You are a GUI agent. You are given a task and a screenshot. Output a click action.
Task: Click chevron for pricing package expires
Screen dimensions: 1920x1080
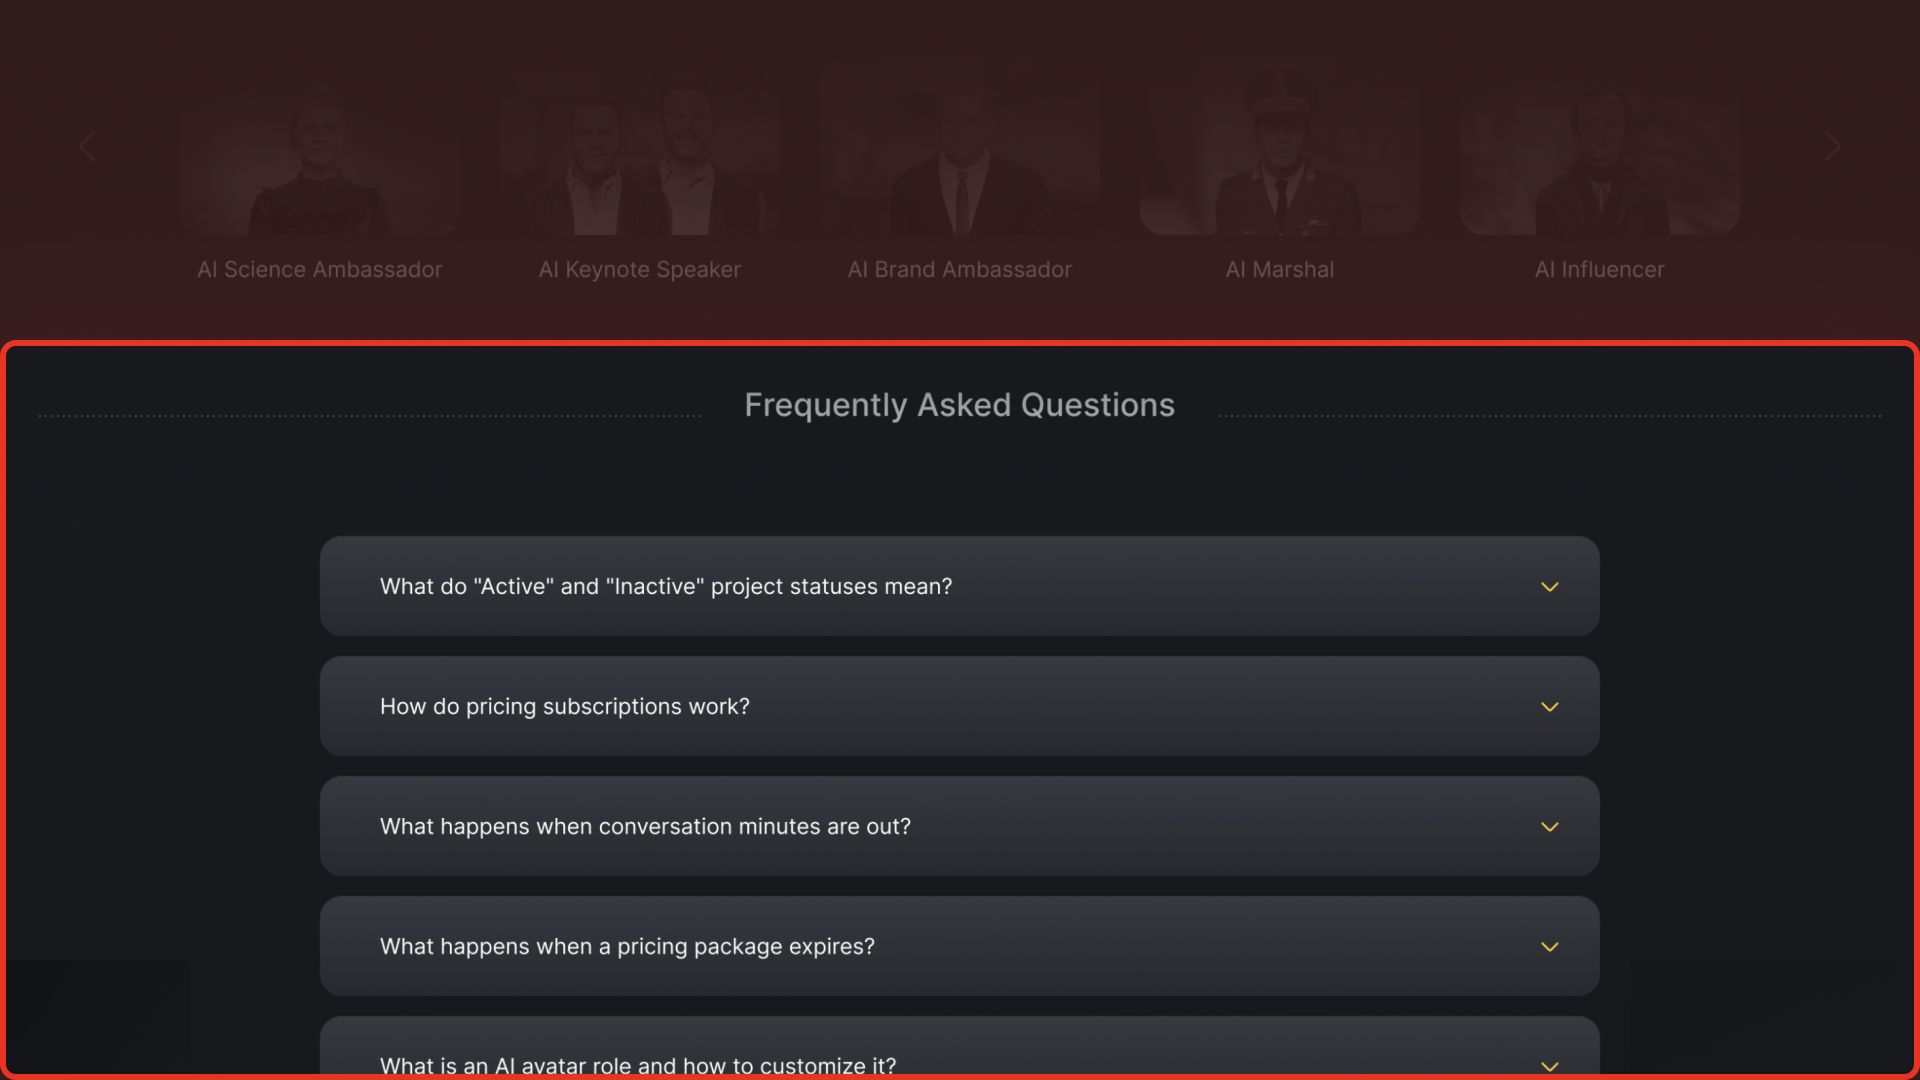1549,947
